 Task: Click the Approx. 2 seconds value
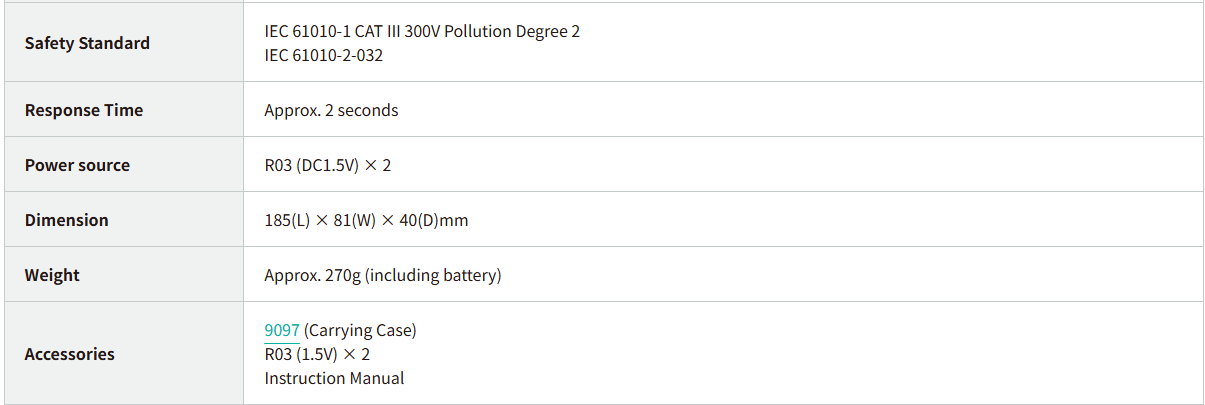pos(331,110)
